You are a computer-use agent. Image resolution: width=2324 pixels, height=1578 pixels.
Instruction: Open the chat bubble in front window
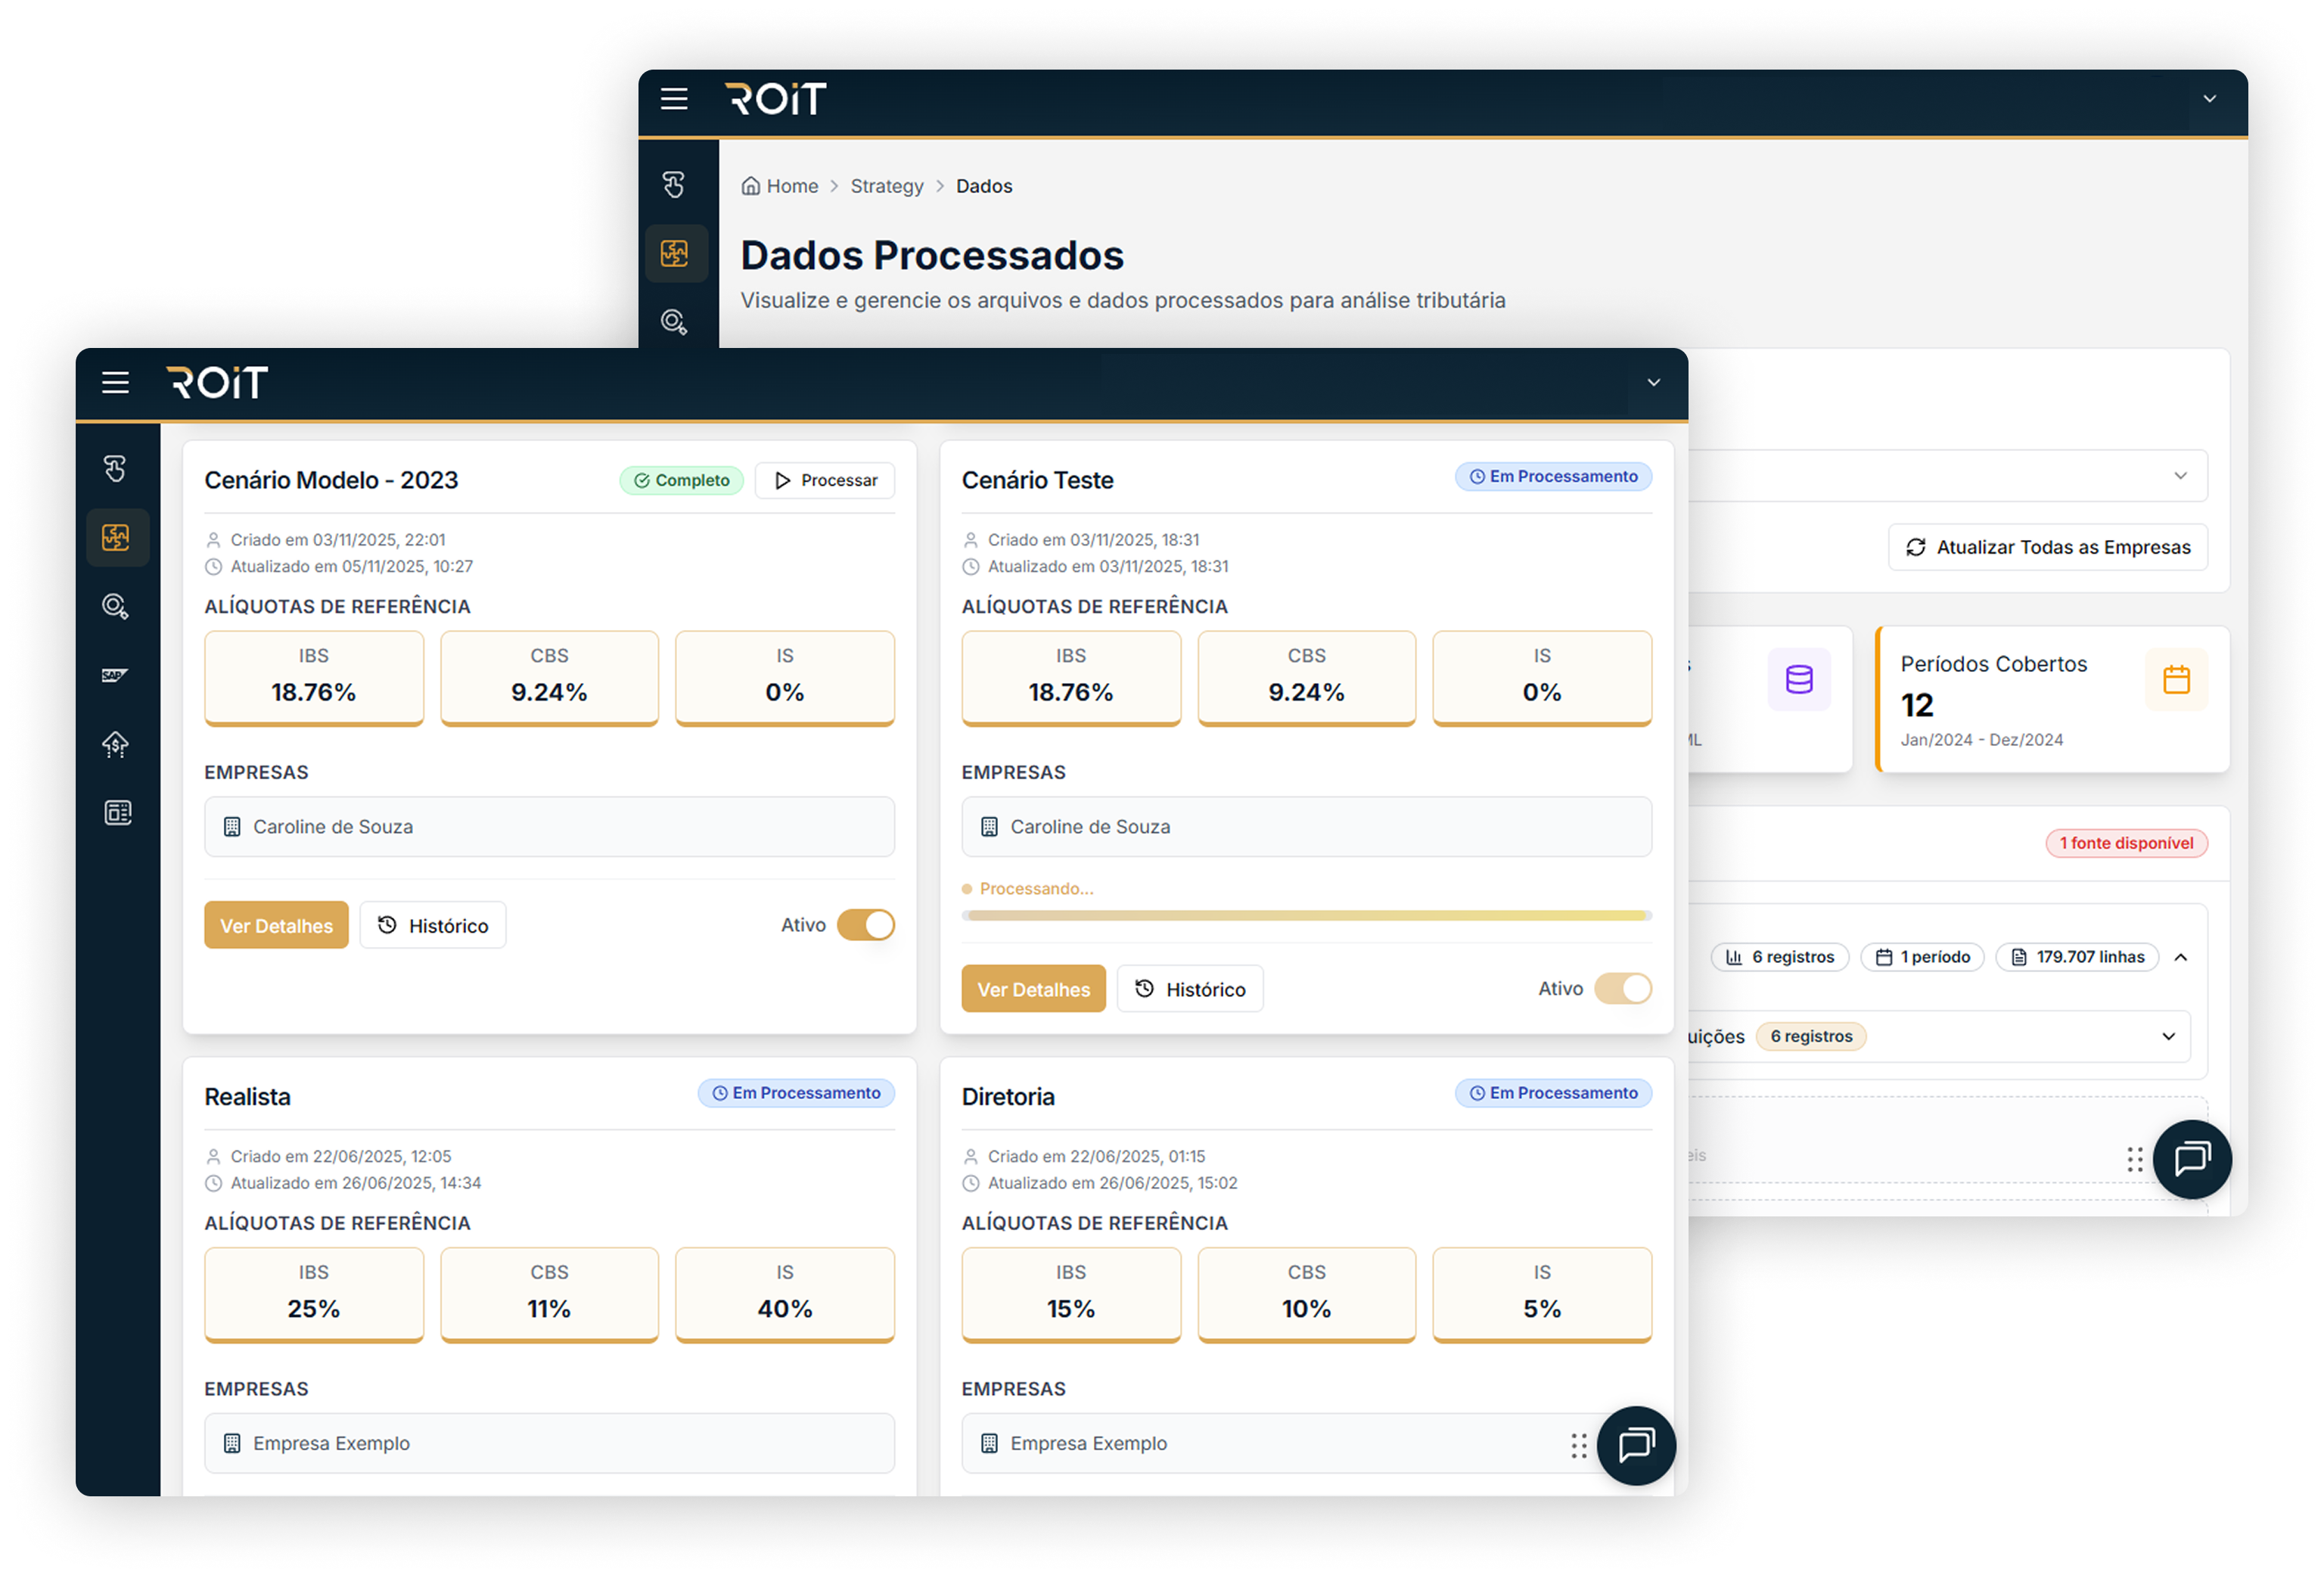(x=1636, y=1445)
